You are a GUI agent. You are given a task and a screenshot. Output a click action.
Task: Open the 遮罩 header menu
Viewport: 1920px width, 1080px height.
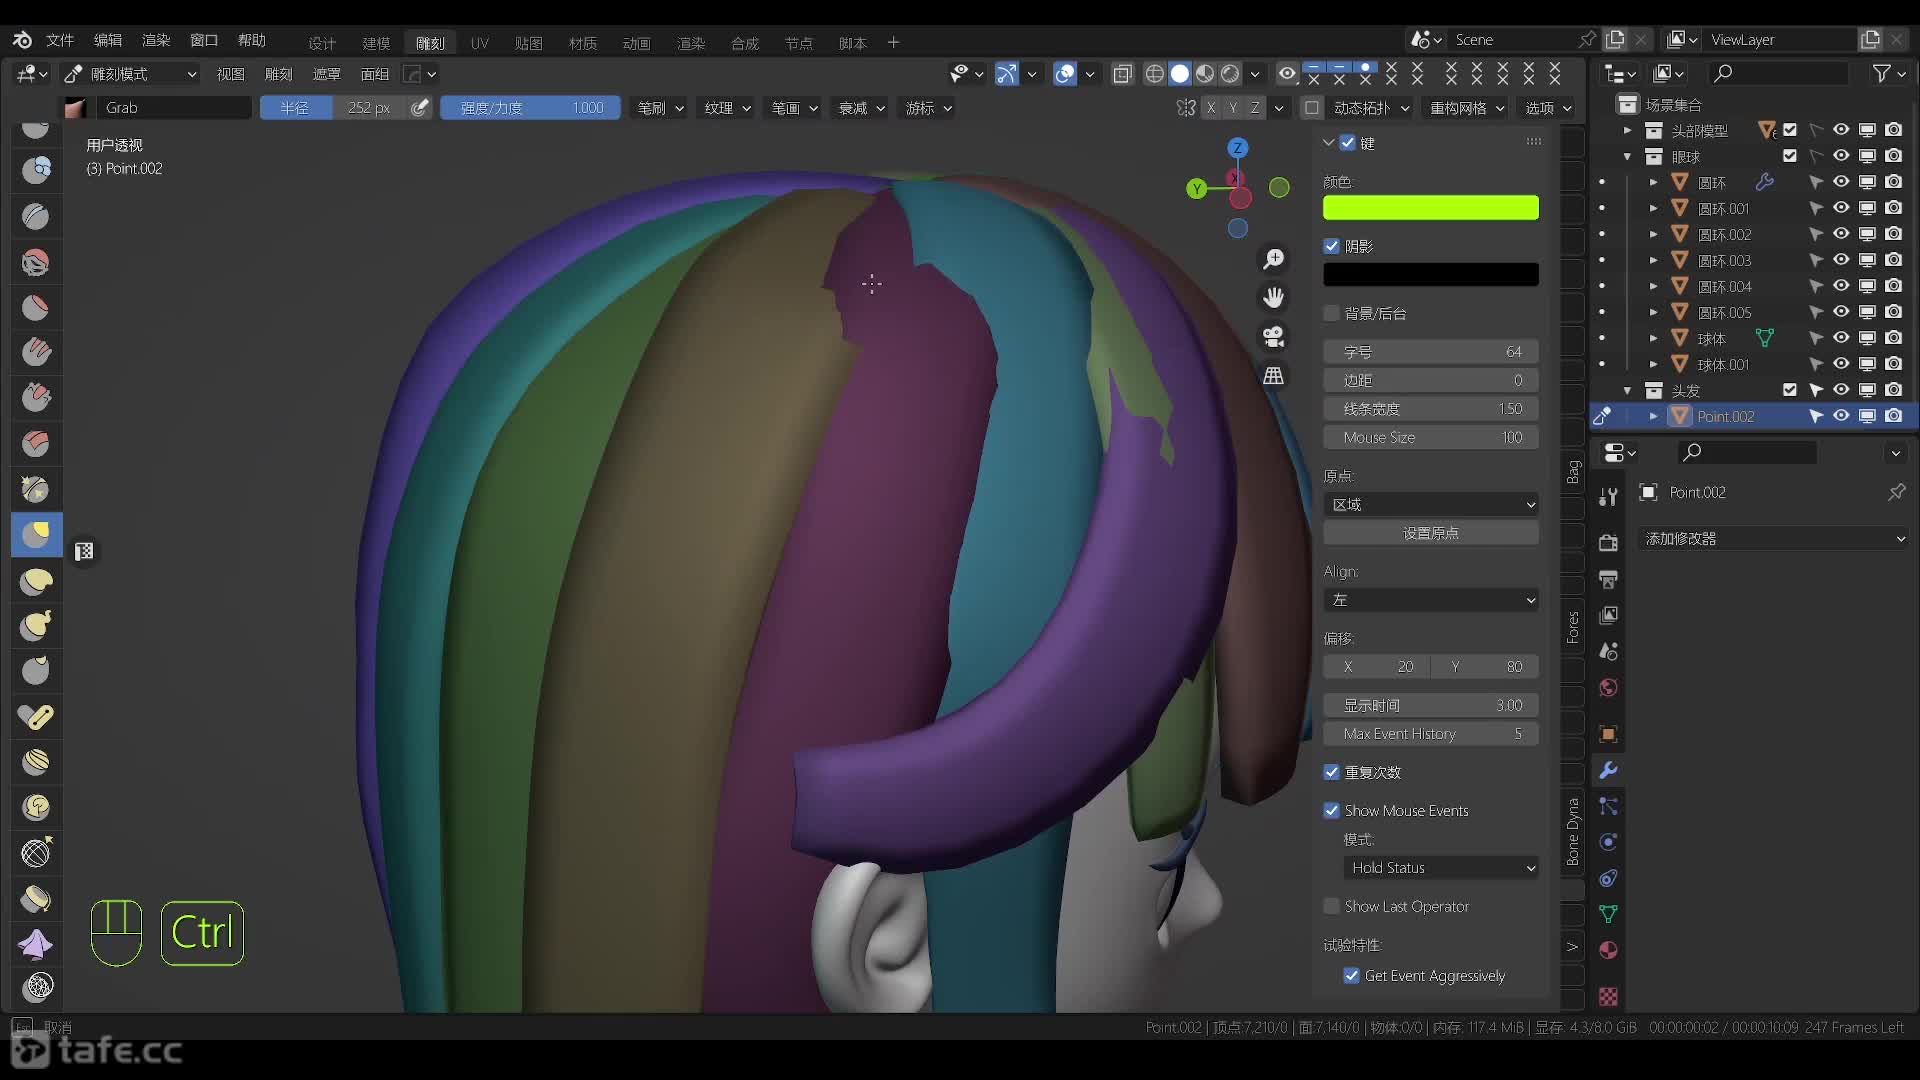(326, 74)
